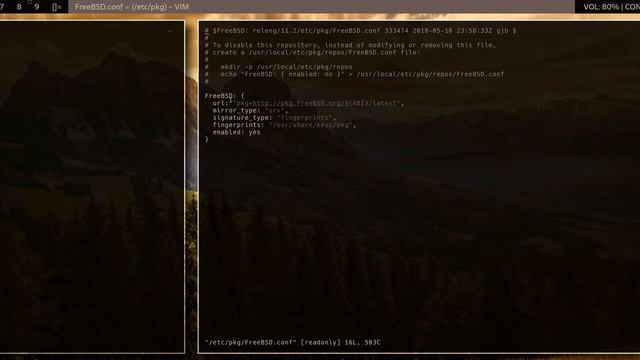Click the pkg+http://pkg.FreeBSD.org url value
Screen dimensions: 640x360
(316, 103)
